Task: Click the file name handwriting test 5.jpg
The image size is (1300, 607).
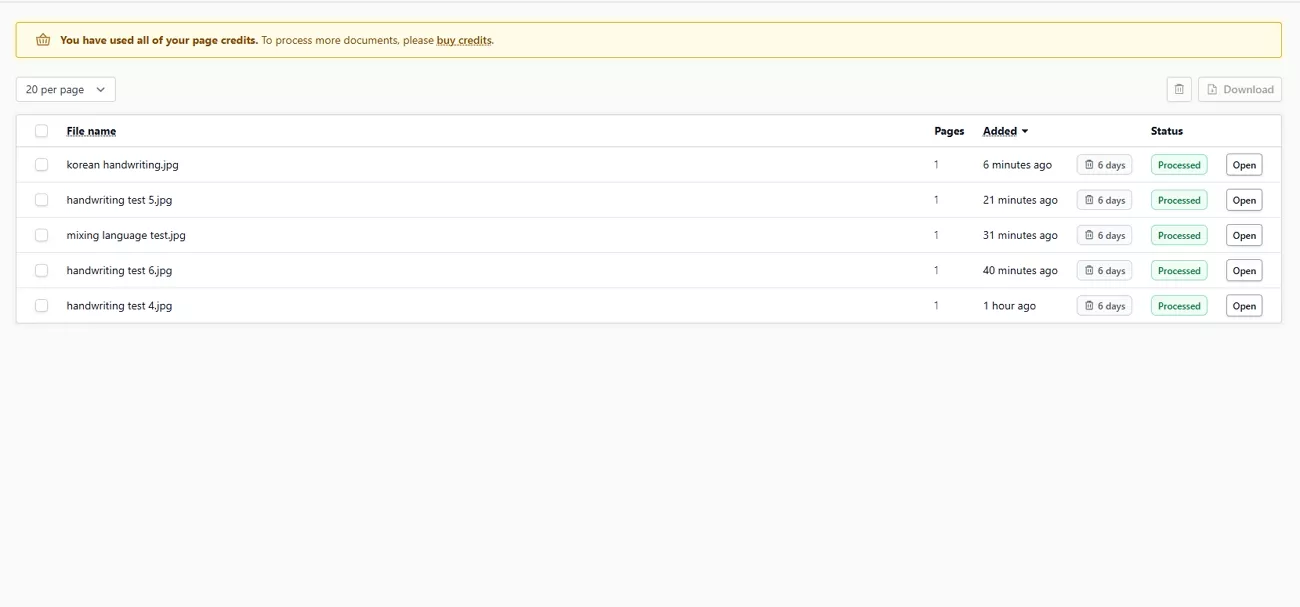Action: click(119, 200)
